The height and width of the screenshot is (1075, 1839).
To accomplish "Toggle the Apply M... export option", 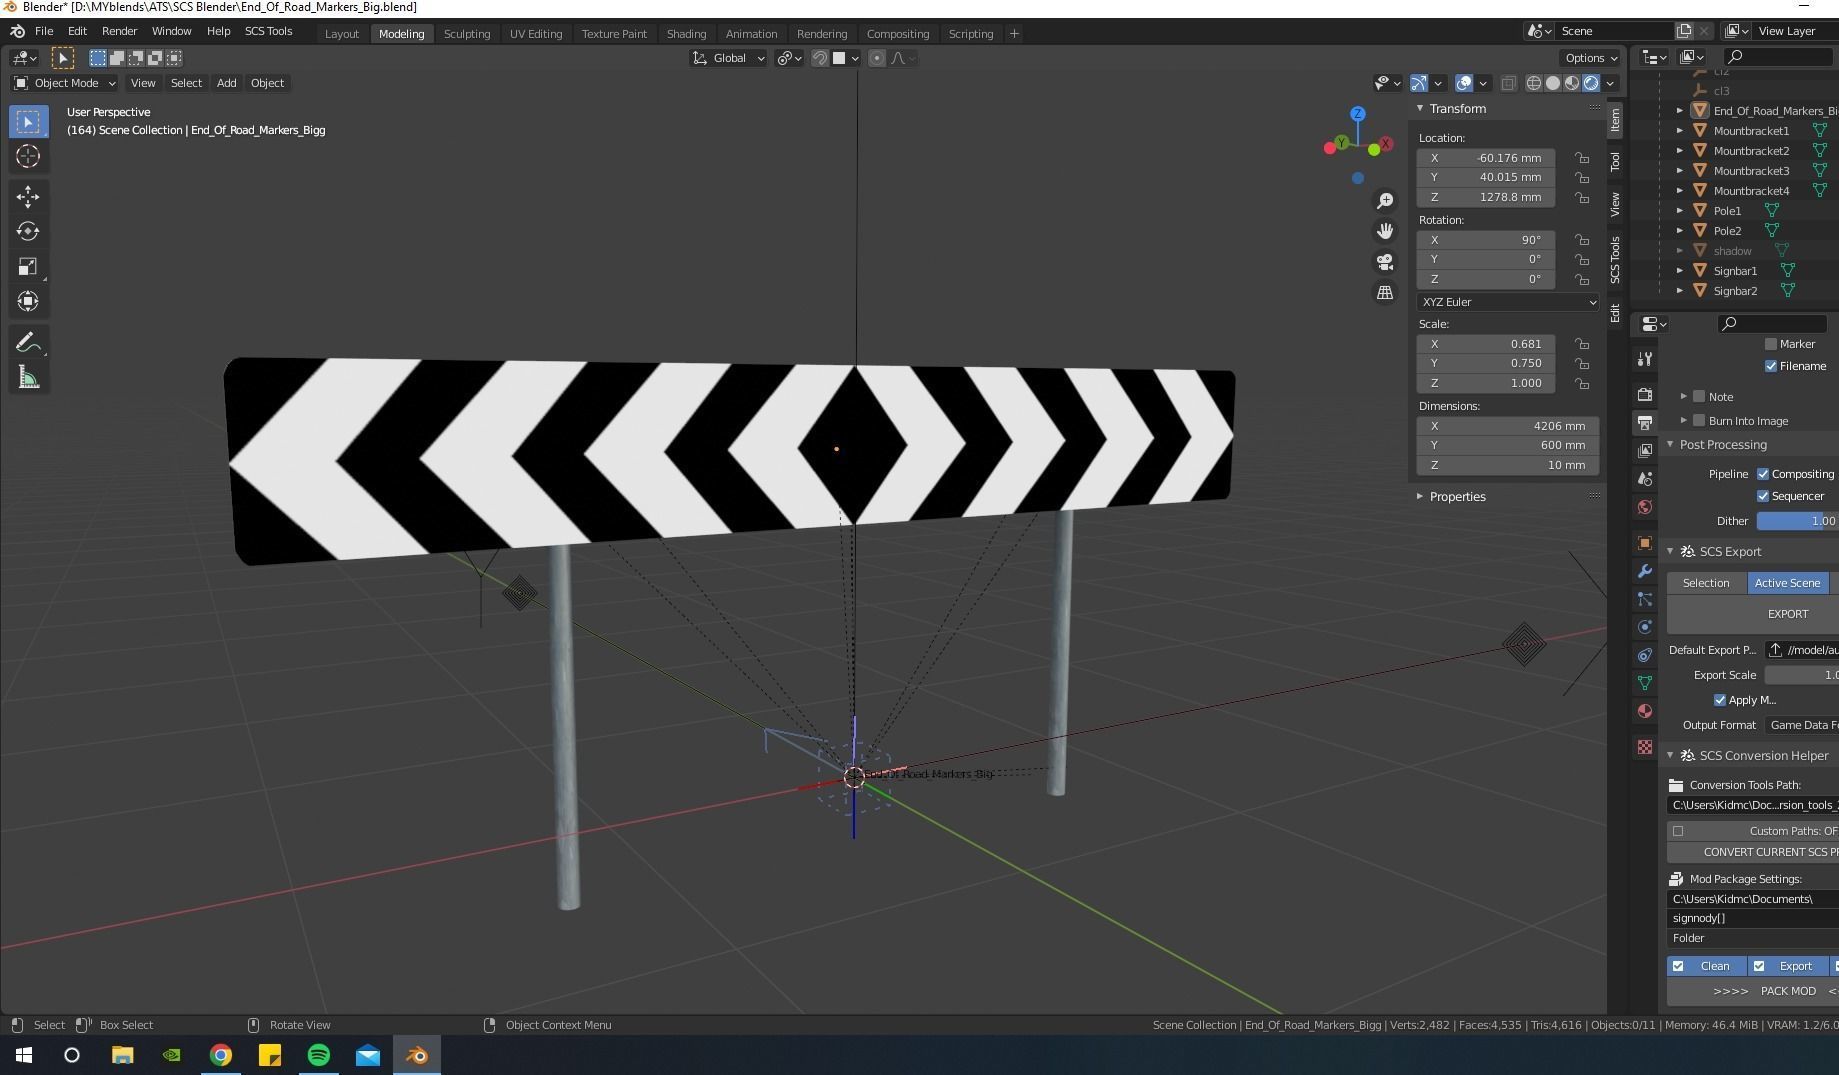I will (1721, 699).
